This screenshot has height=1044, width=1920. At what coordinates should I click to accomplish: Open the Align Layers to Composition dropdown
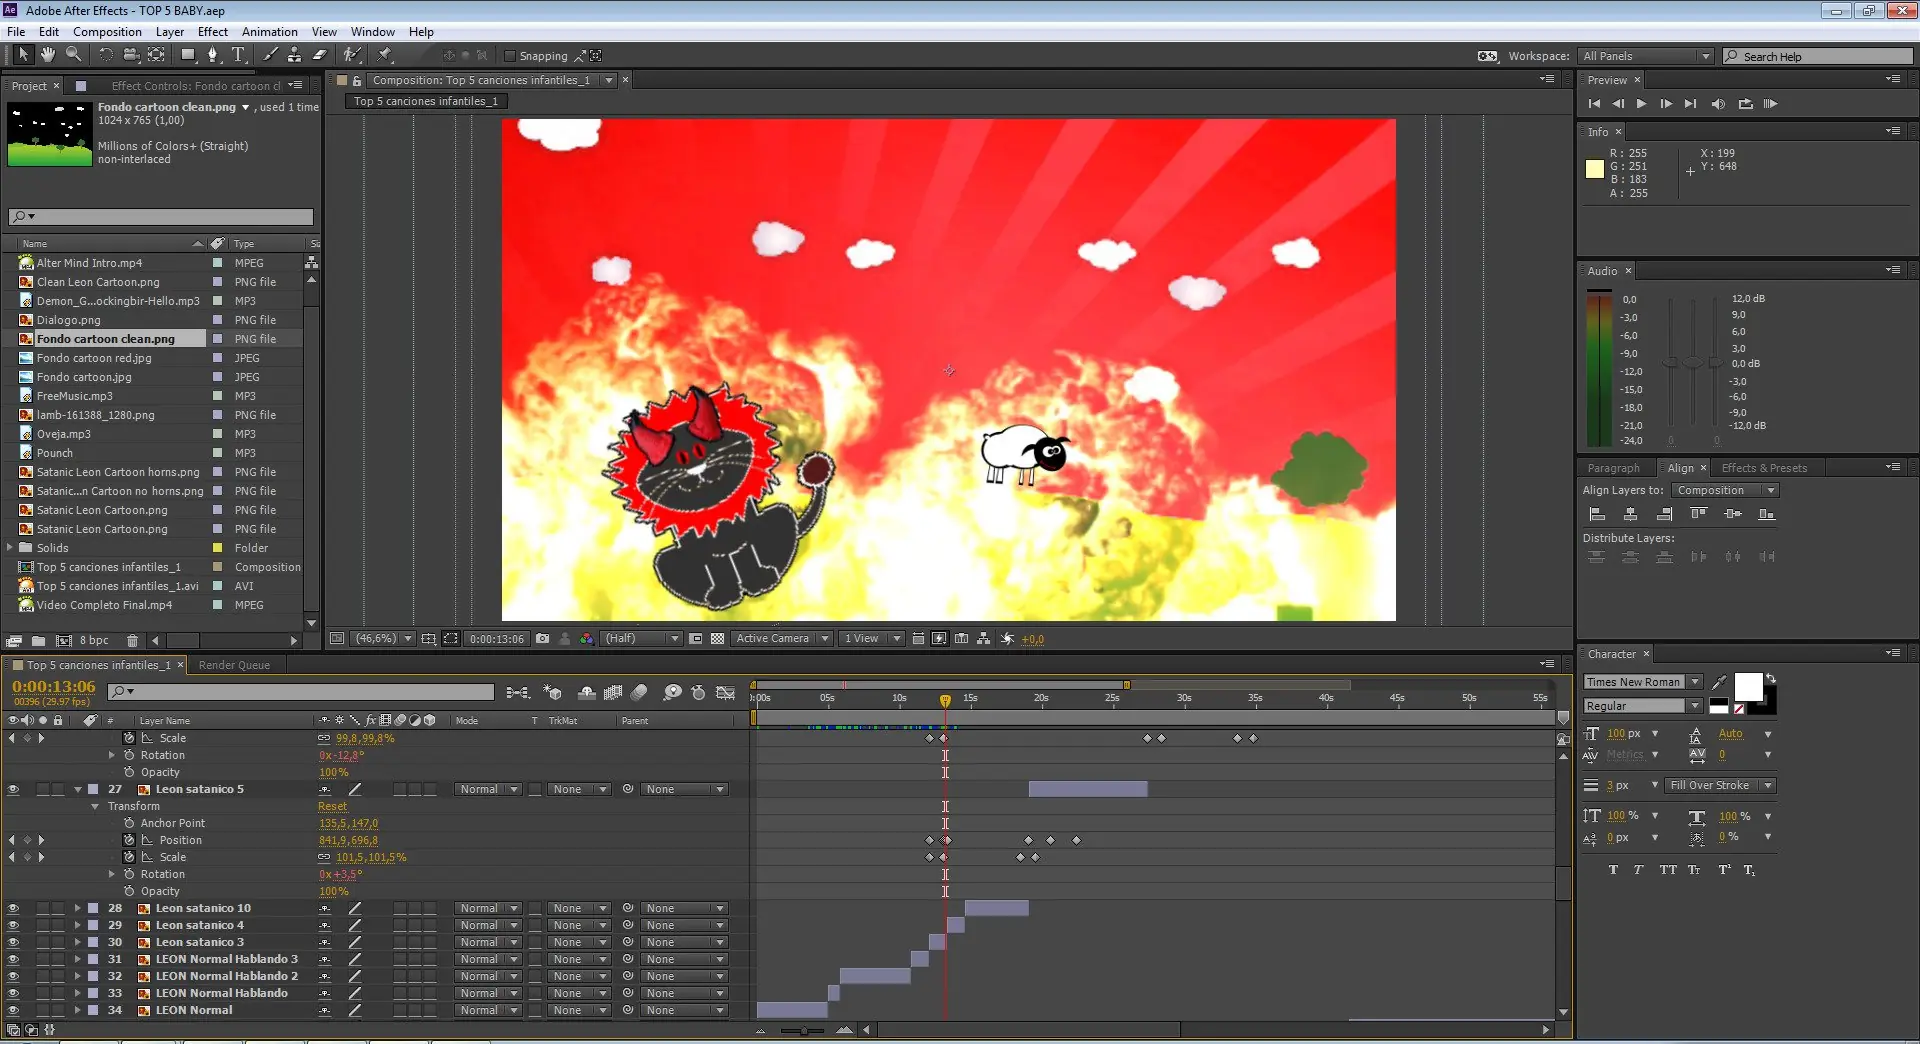(x=1725, y=490)
